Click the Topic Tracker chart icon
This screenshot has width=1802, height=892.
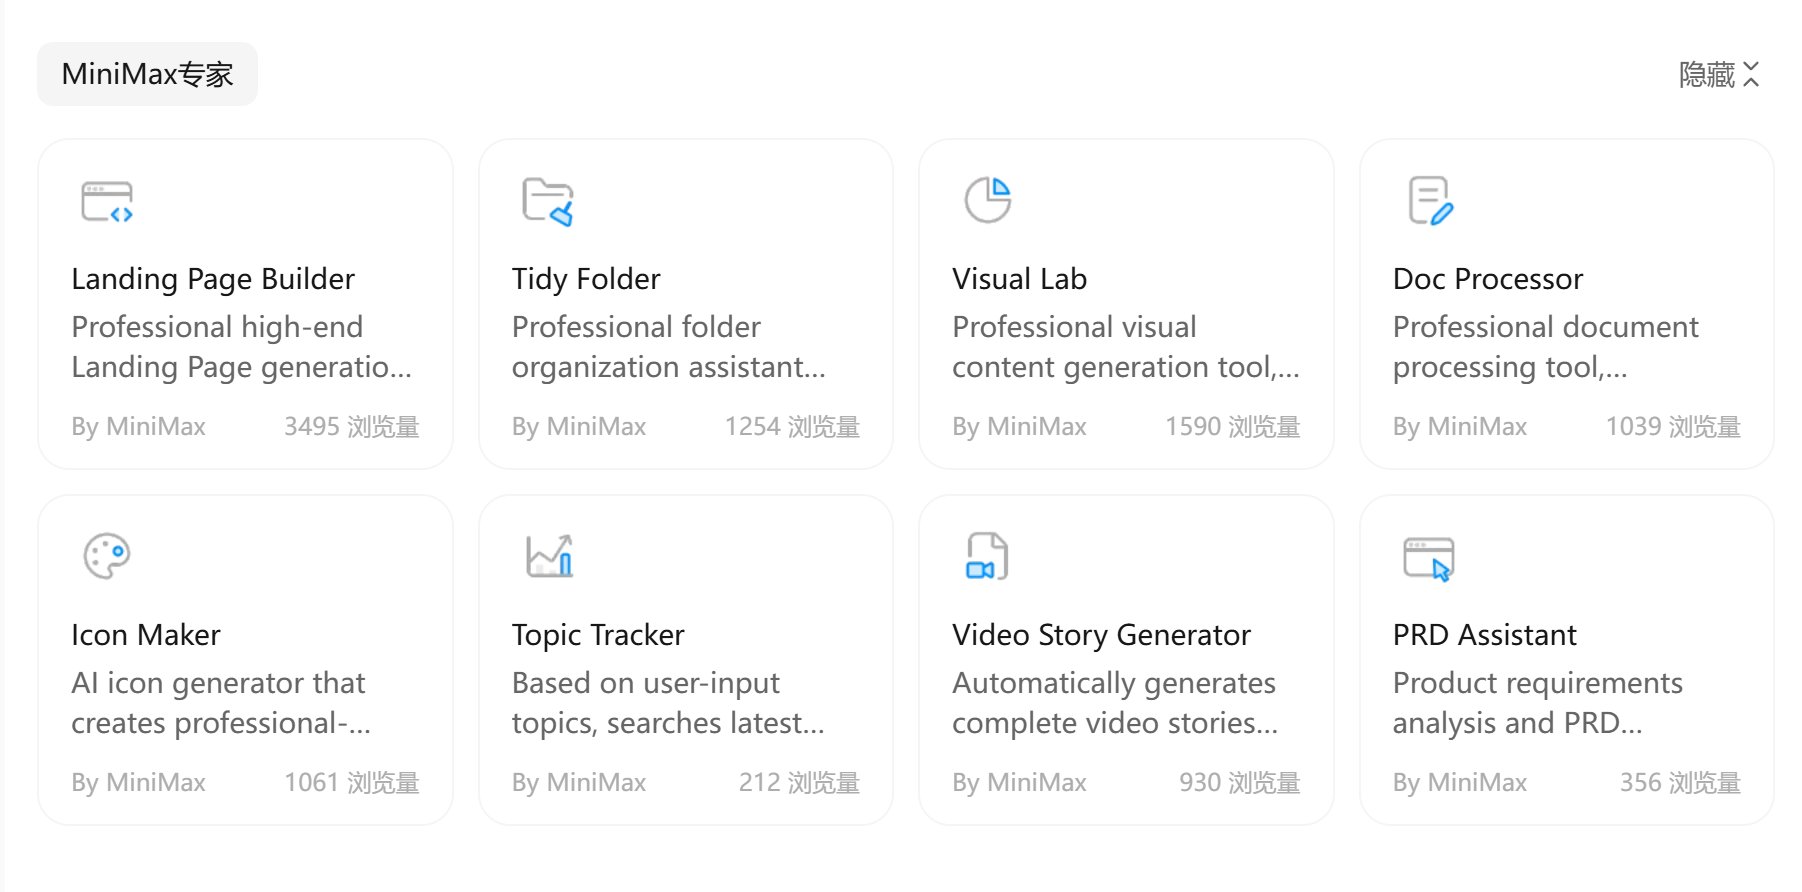coord(549,556)
